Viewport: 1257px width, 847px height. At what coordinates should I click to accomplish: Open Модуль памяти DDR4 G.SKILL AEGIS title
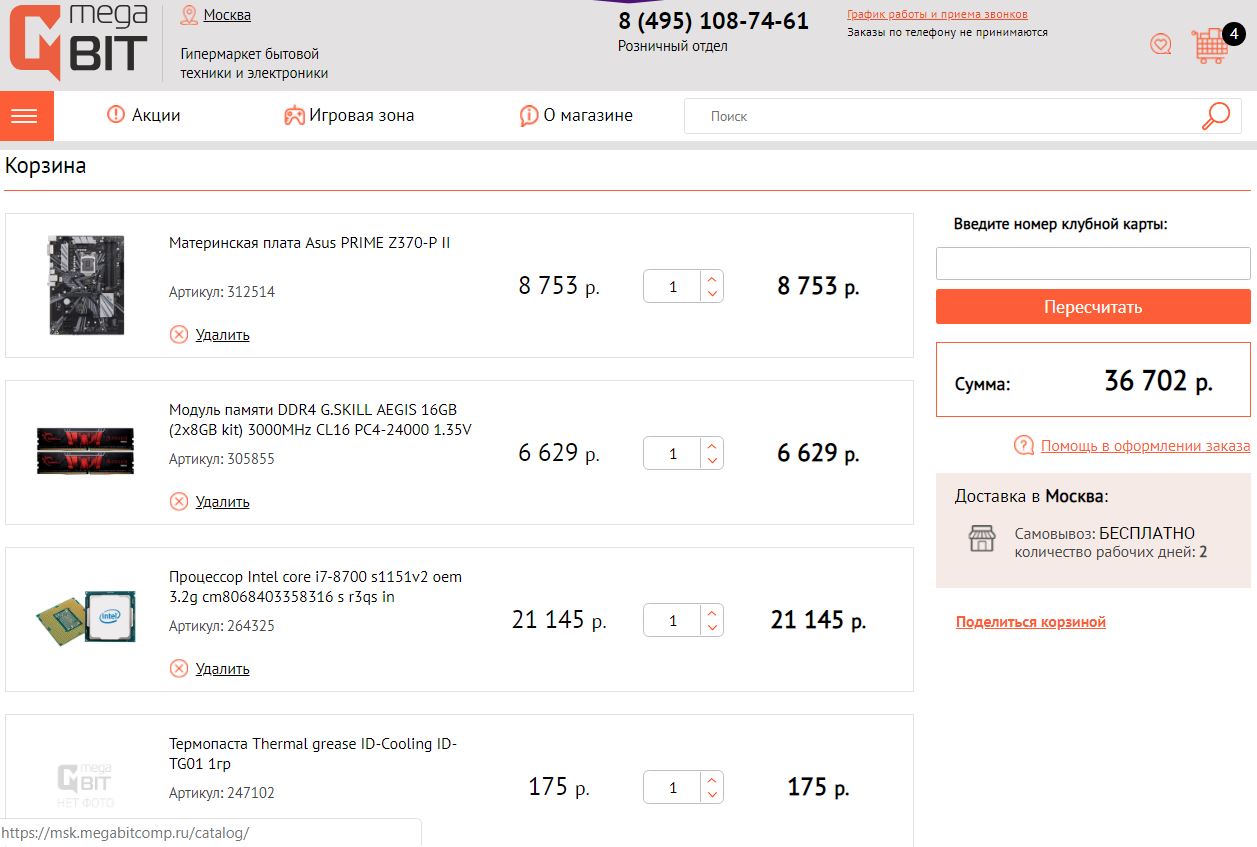[x=320, y=420]
